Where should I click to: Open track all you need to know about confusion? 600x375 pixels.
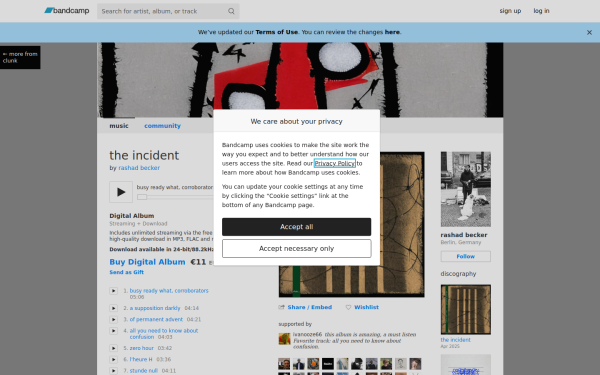(164, 334)
